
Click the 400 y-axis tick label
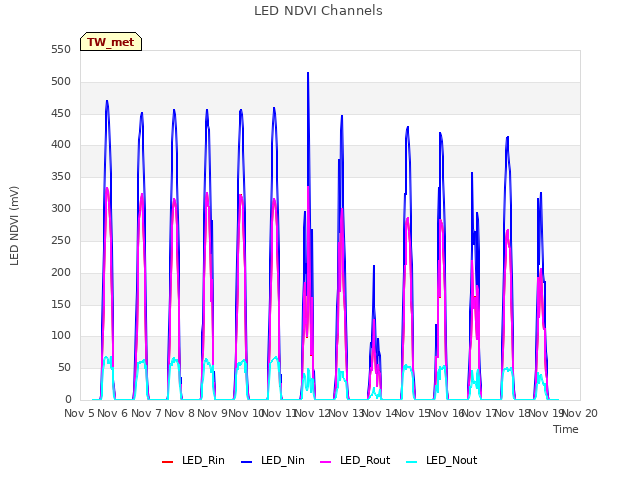pyautogui.click(x=61, y=145)
